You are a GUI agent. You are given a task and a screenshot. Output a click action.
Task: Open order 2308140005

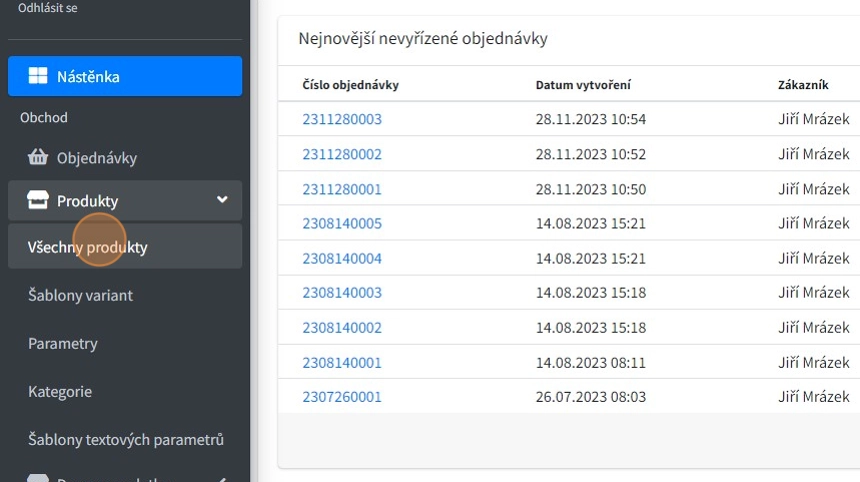tap(342, 223)
